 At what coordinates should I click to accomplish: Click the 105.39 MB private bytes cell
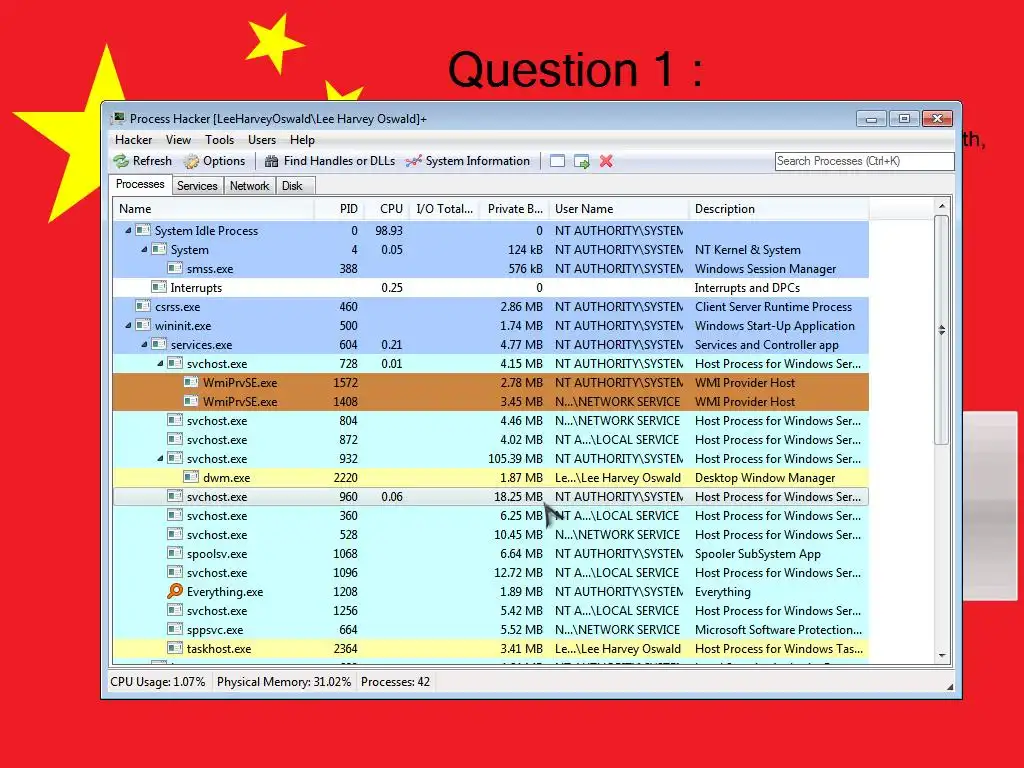click(x=515, y=458)
